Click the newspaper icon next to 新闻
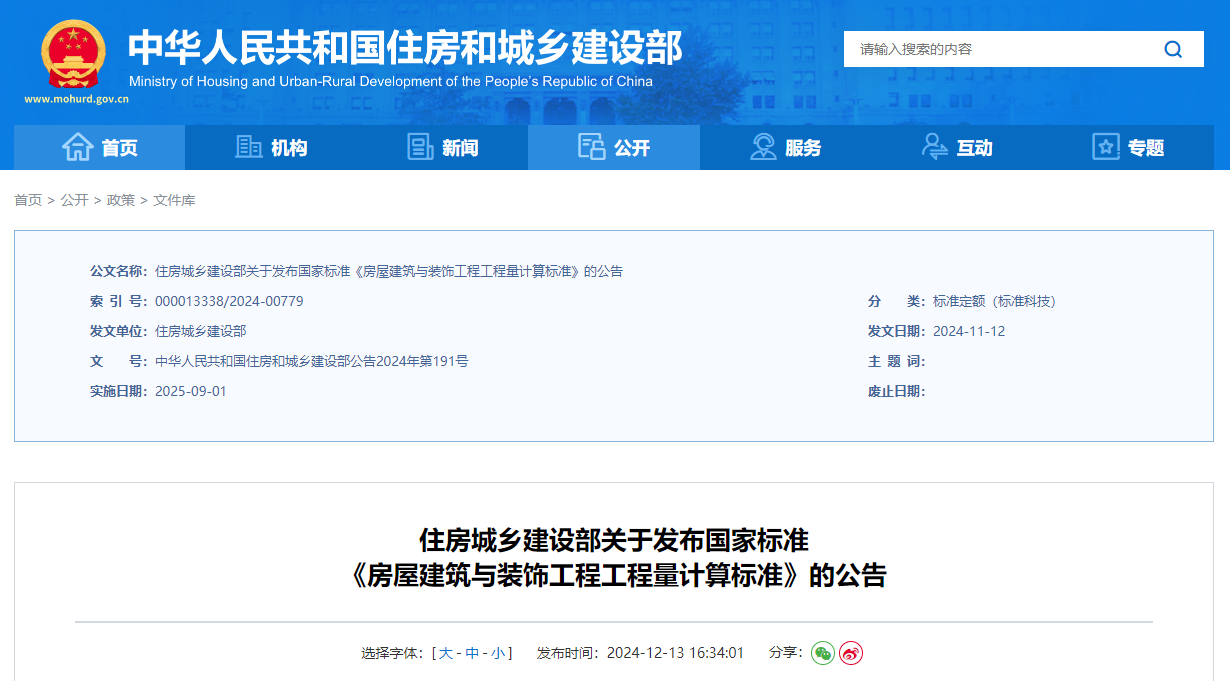The image size is (1230, 681). 418,147
